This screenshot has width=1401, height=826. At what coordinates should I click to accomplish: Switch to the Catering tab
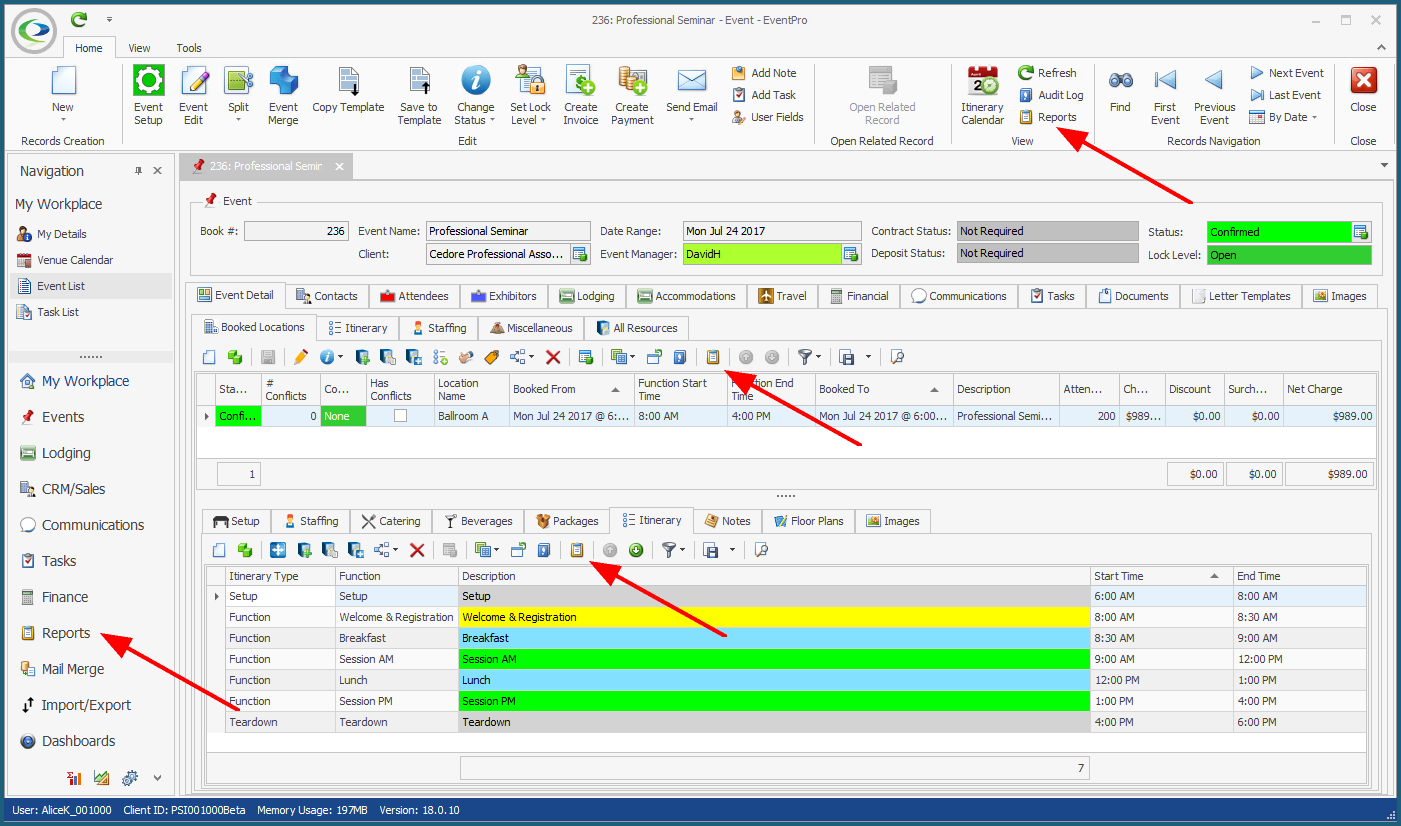coord(391,521)
